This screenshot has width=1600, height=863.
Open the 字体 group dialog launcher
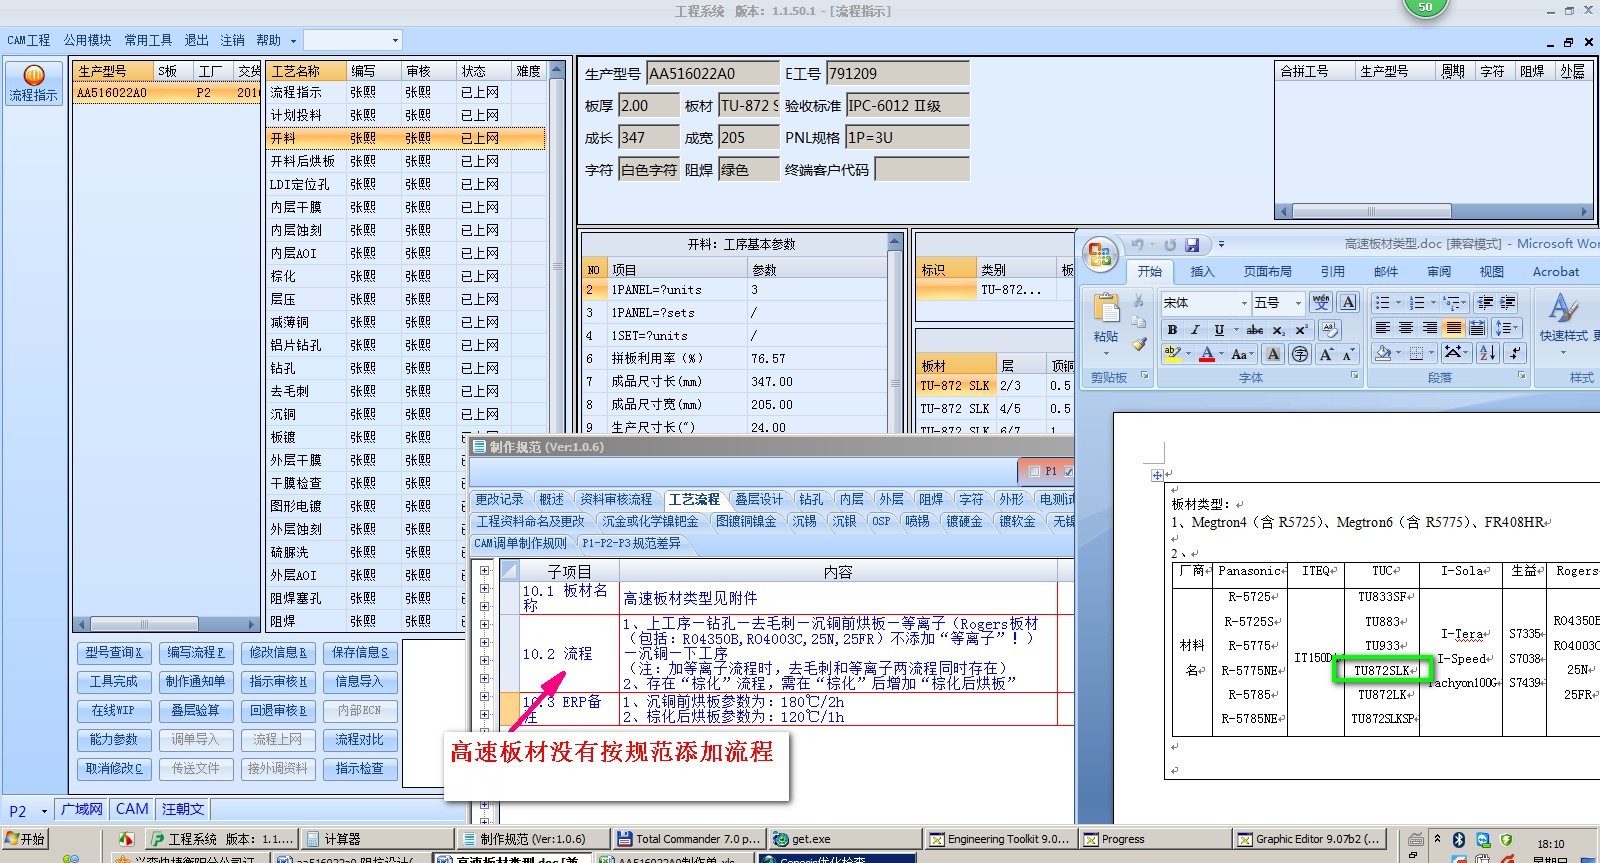[1355, 376]
